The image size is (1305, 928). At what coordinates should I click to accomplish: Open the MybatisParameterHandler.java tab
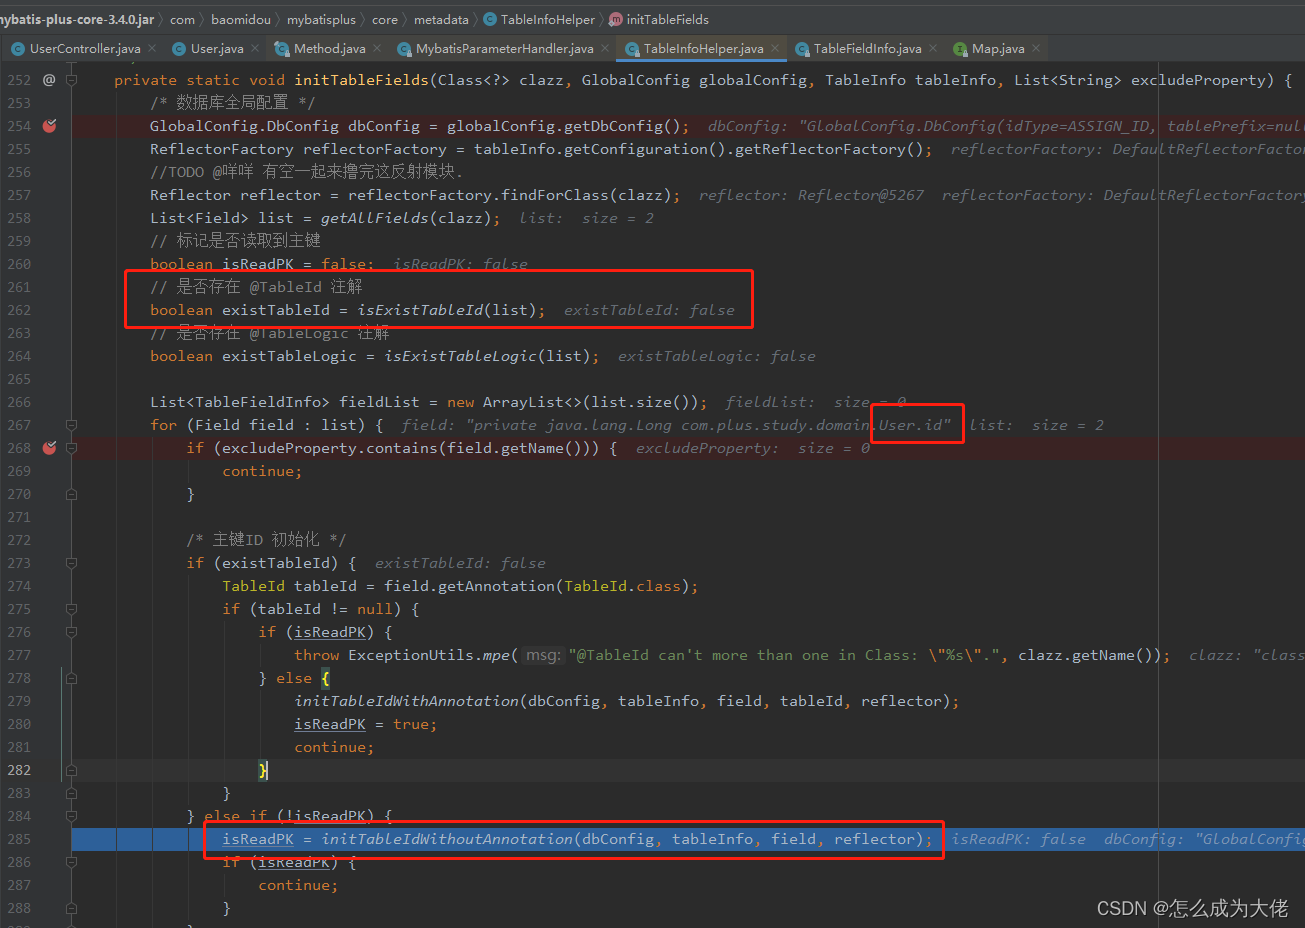tap(505, 48)
